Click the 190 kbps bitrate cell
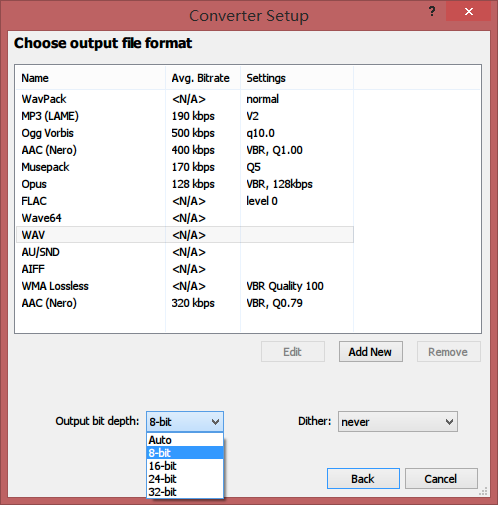Image resolution: width=498 pixels, height=505 pixels. pos(193,116)
